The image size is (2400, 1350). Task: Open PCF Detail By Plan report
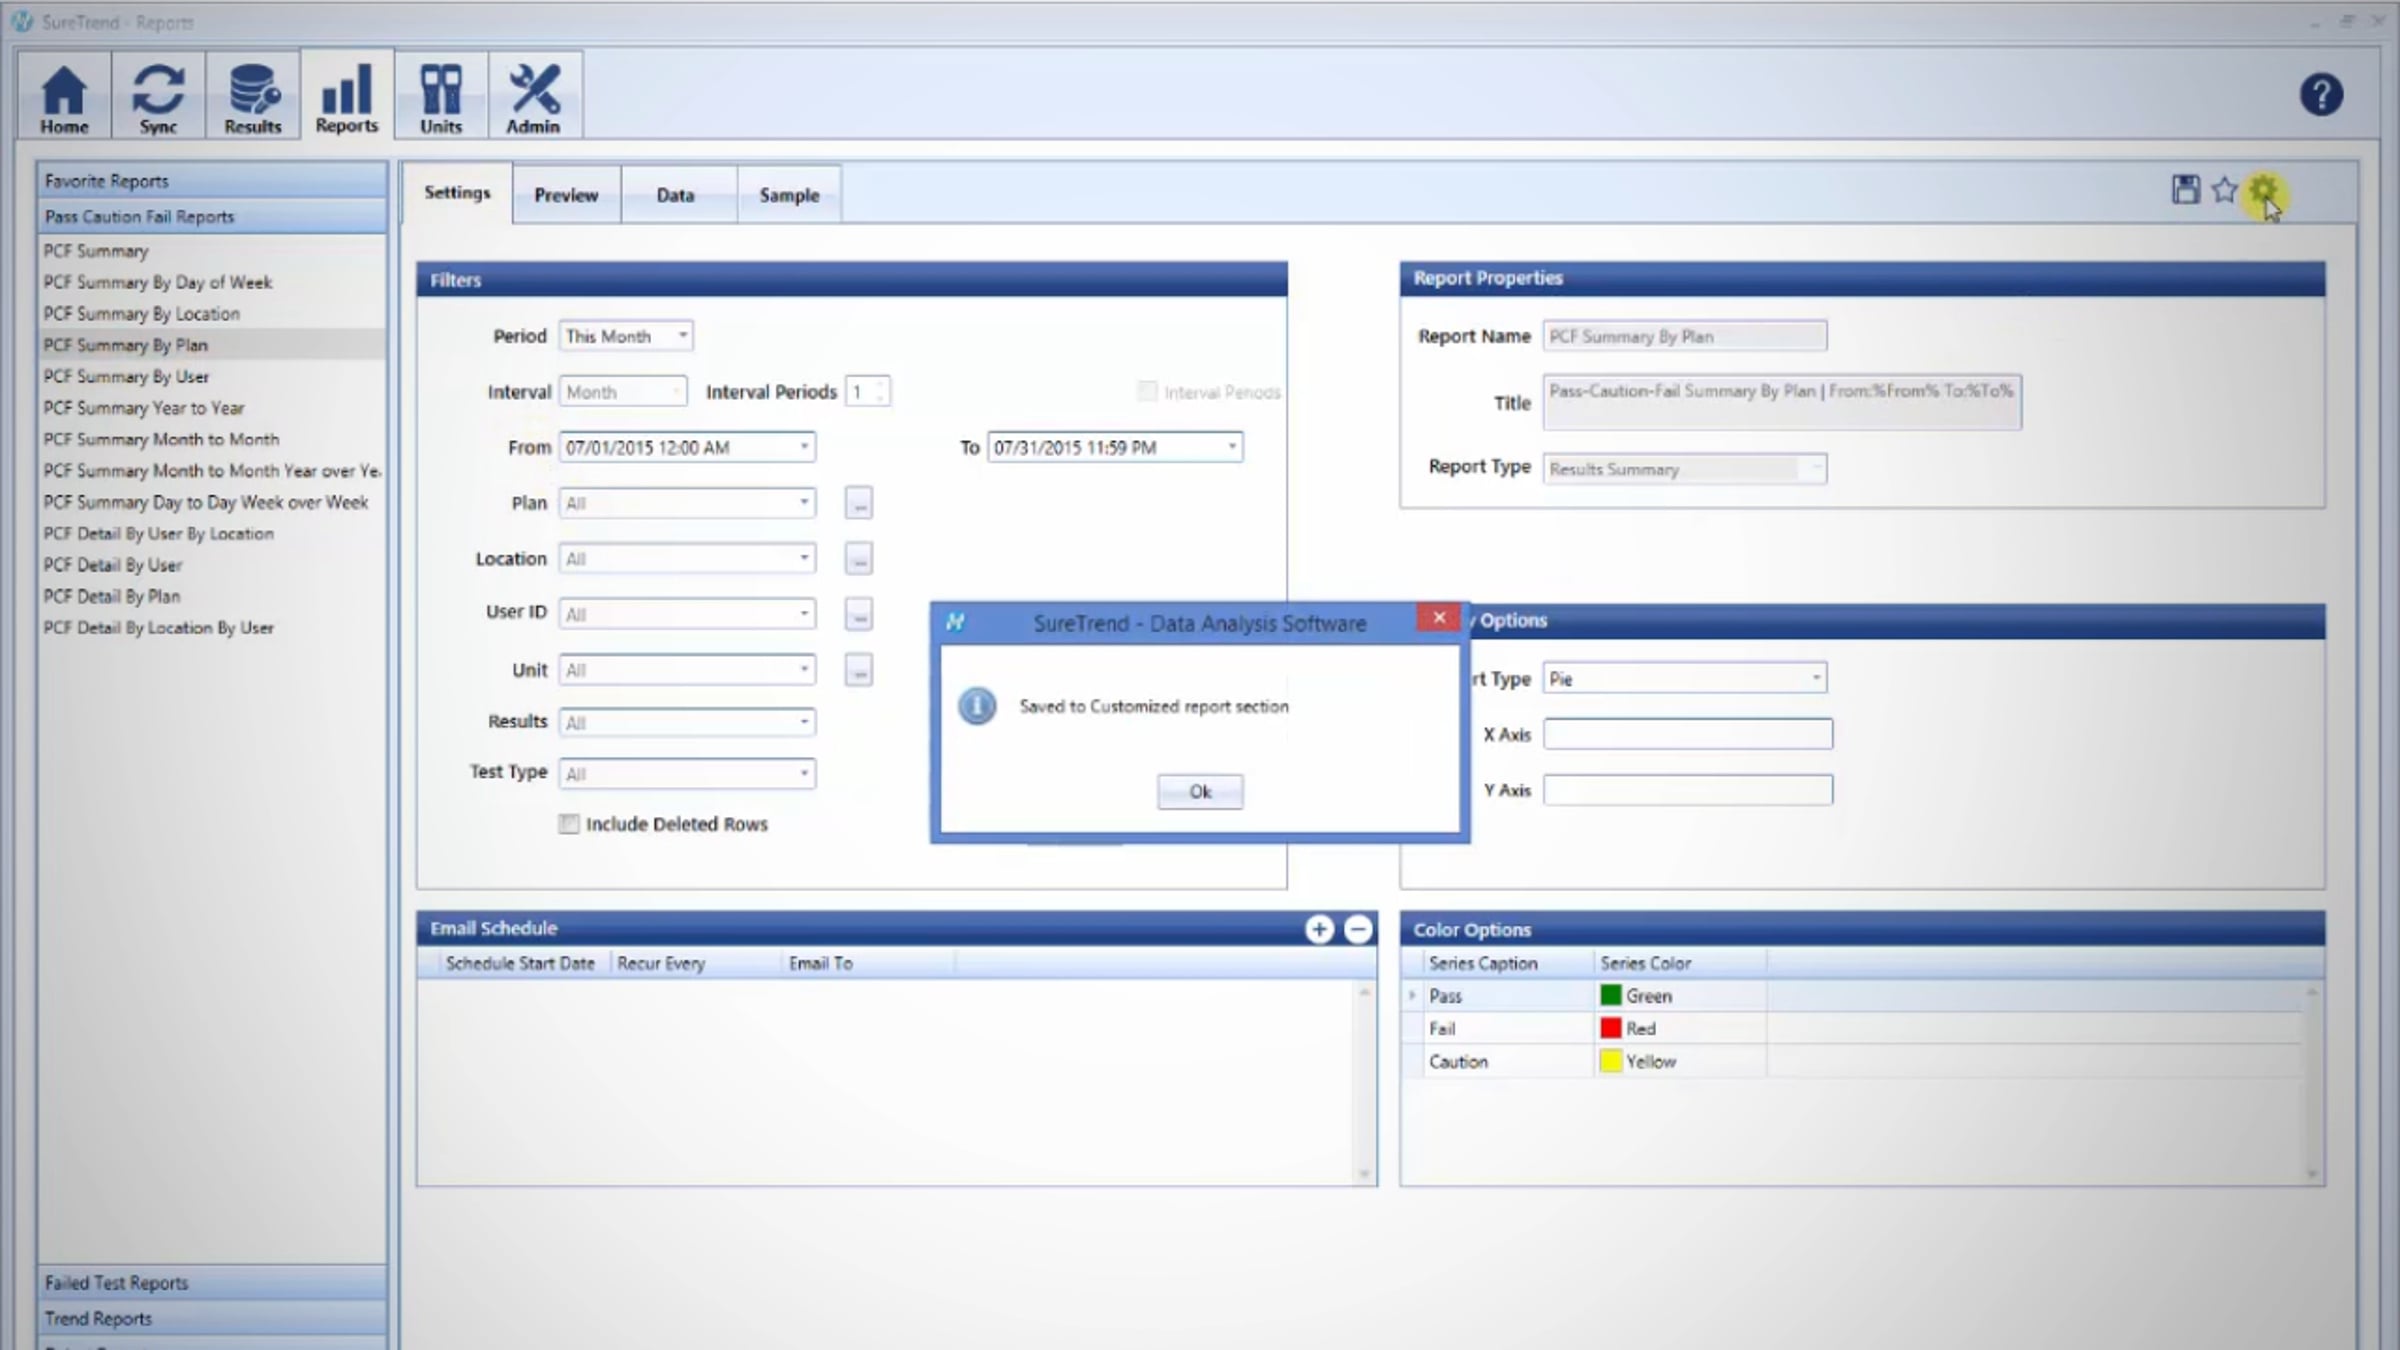click(x=112, y=596)
